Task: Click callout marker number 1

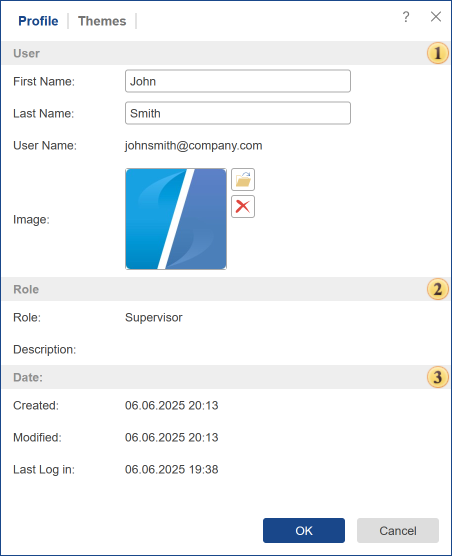Action: click(x=437, y=53)
